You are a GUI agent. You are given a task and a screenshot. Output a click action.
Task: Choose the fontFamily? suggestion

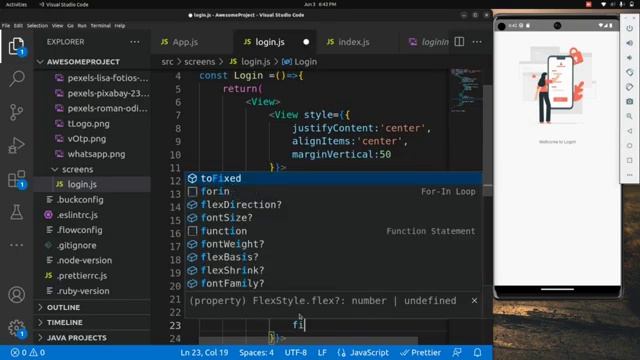[333, 283]
